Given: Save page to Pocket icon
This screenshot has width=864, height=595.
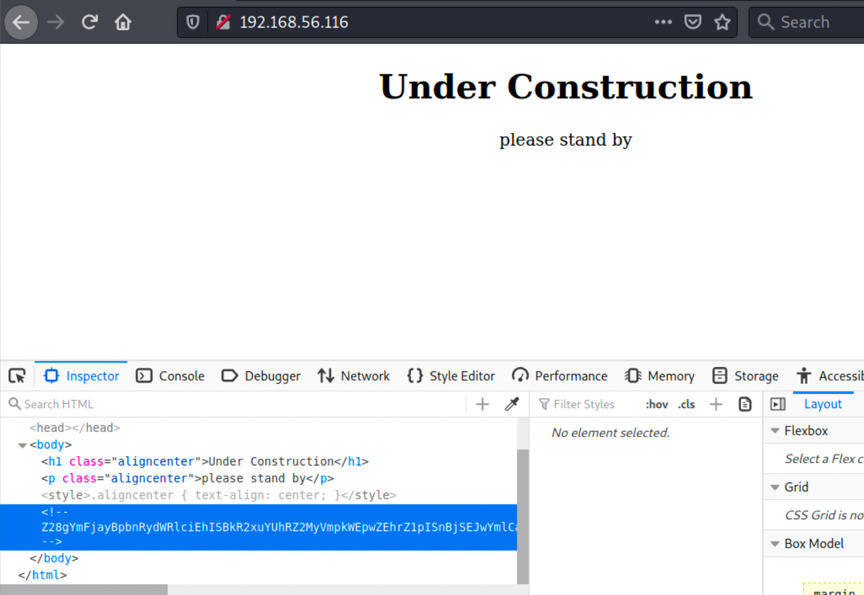Looking at the screenshot, I should 692,22.
